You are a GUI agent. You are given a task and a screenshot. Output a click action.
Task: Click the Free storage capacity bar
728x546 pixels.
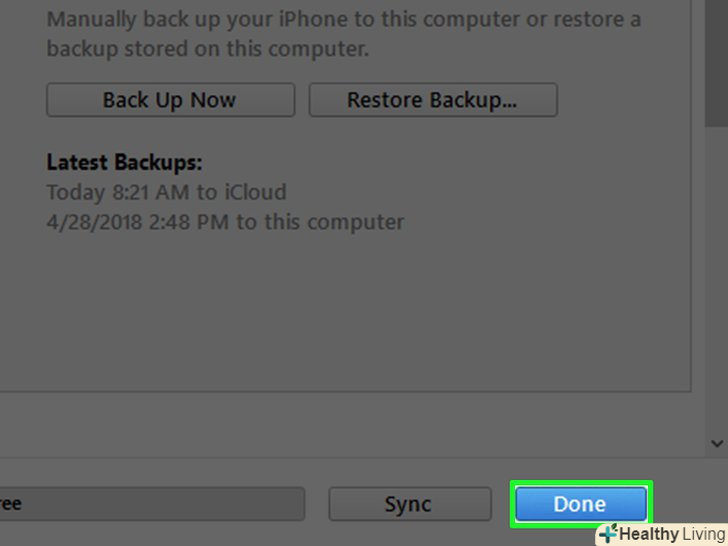pos(150,504)
